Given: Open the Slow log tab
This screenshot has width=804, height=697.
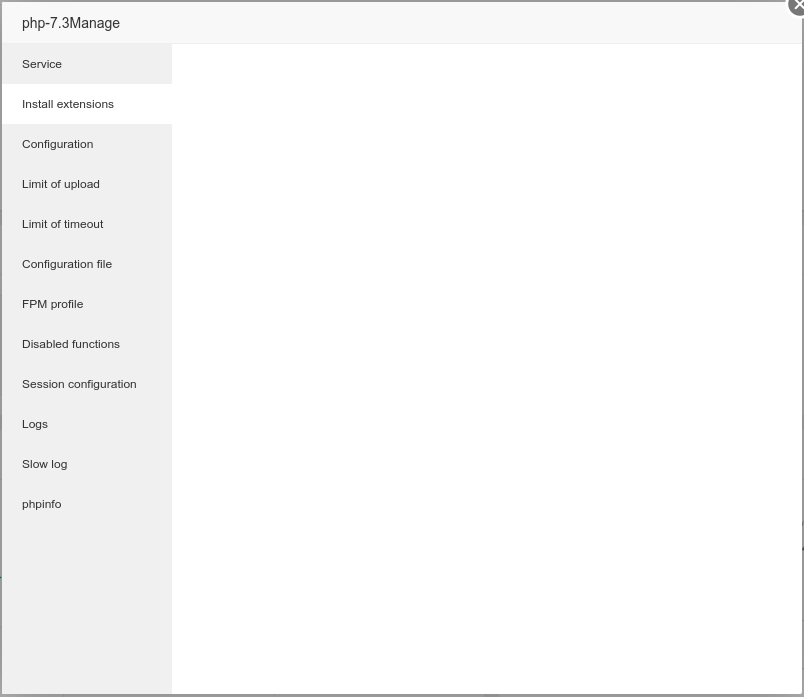Looking at the screenshot, I should (45, 464).
